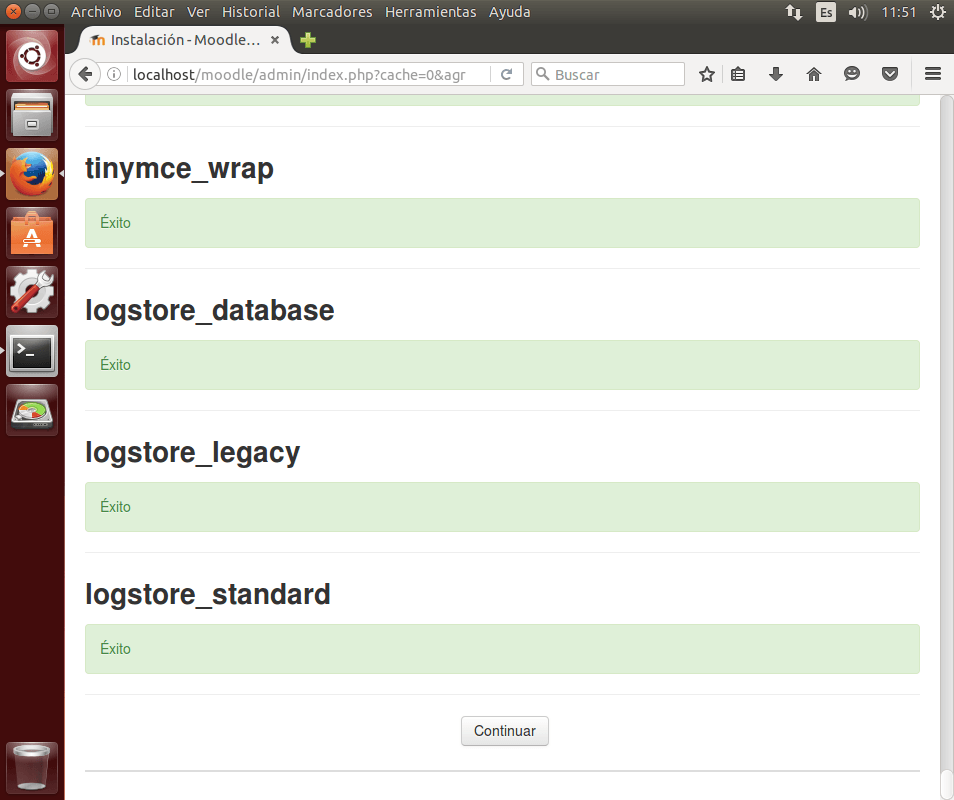Close the Instalación - Moodle tab
The width and height of the screenshot is (954, 800).
[275, 40]
